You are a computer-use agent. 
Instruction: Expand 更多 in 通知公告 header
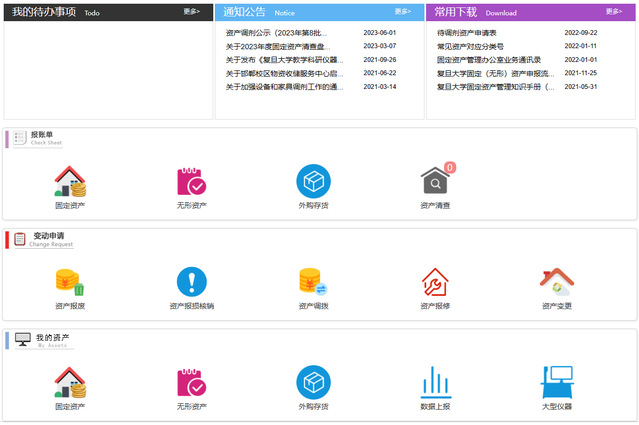click(403, 12)
